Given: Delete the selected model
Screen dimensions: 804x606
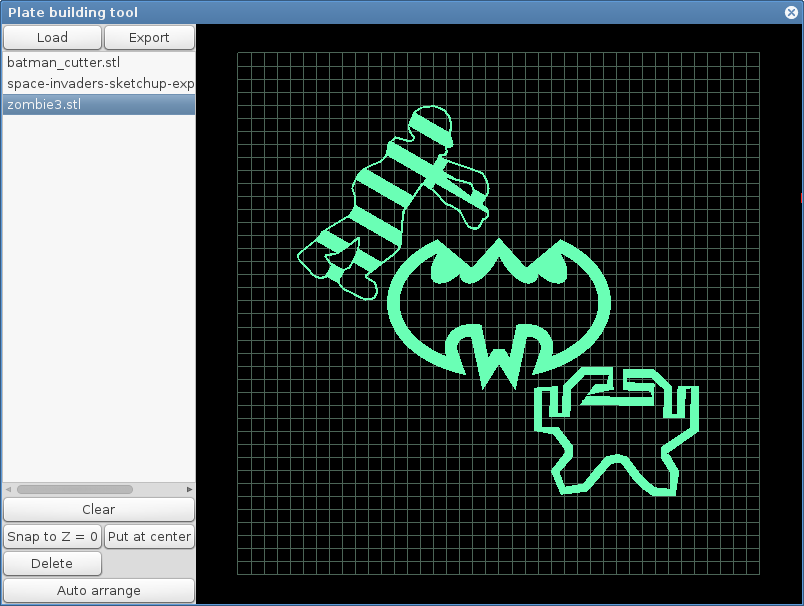Looking at the screenshot, I should [52, 563].
